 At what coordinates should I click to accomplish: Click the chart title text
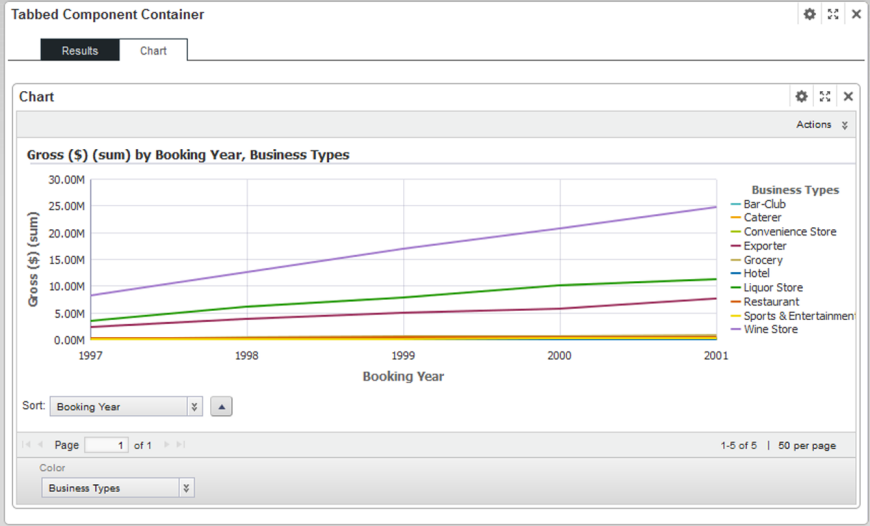click(x=188, y=155)
